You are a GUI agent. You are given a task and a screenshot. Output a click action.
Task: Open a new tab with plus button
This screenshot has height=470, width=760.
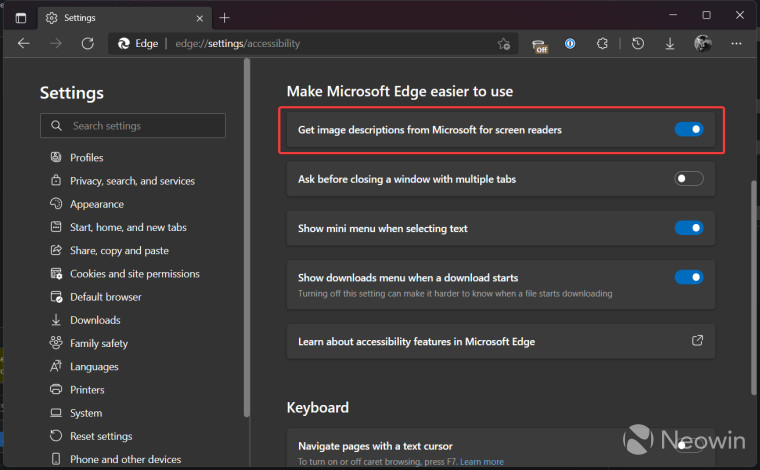click(x=224, y=18)
